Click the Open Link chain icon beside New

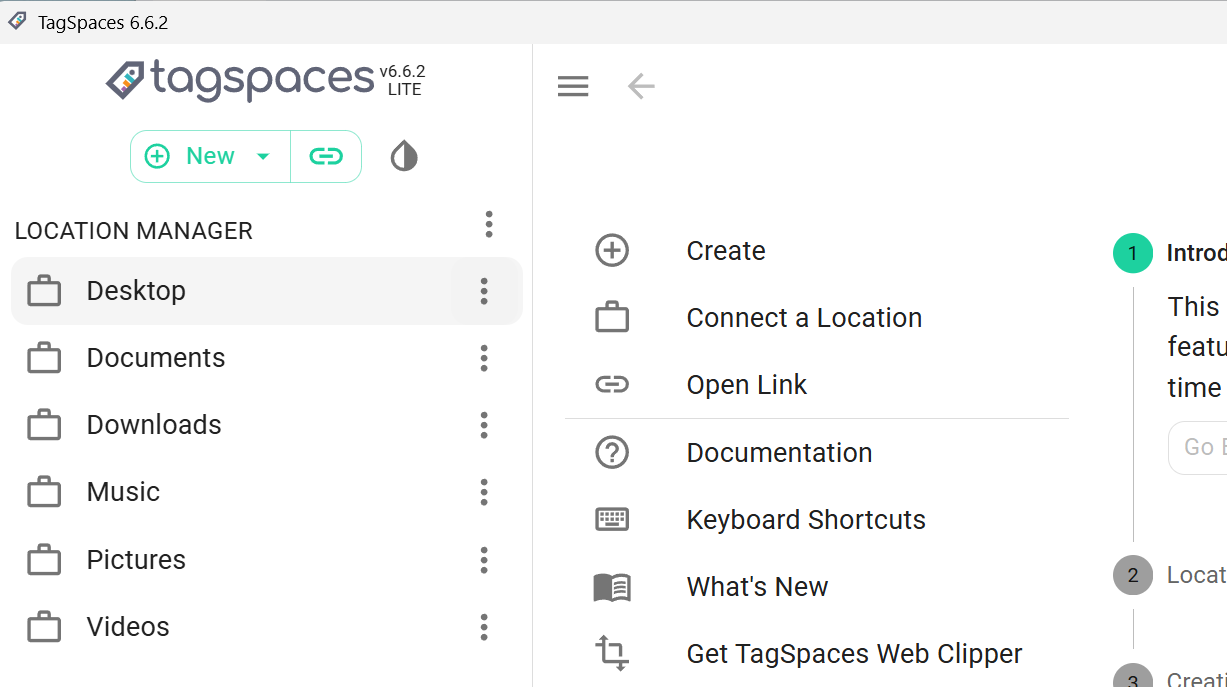pos(326,156)
